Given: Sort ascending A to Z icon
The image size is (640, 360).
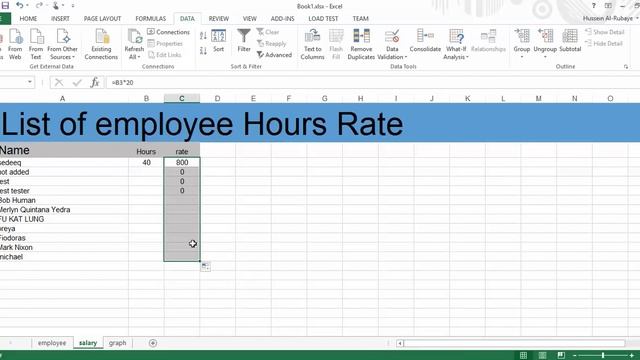Looking at the screenshot, I should click(203, 36).
